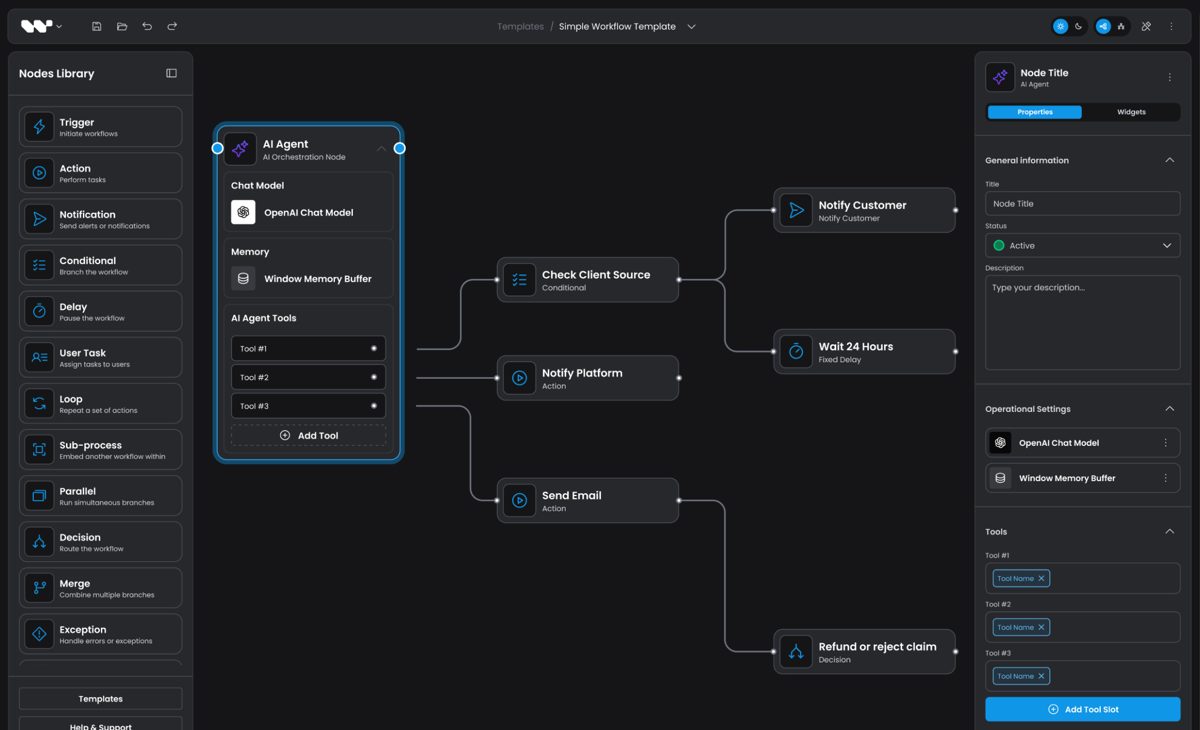
Task: Select Tool #3 slot in AI Agent node
Action: click(x=308, y=406)
